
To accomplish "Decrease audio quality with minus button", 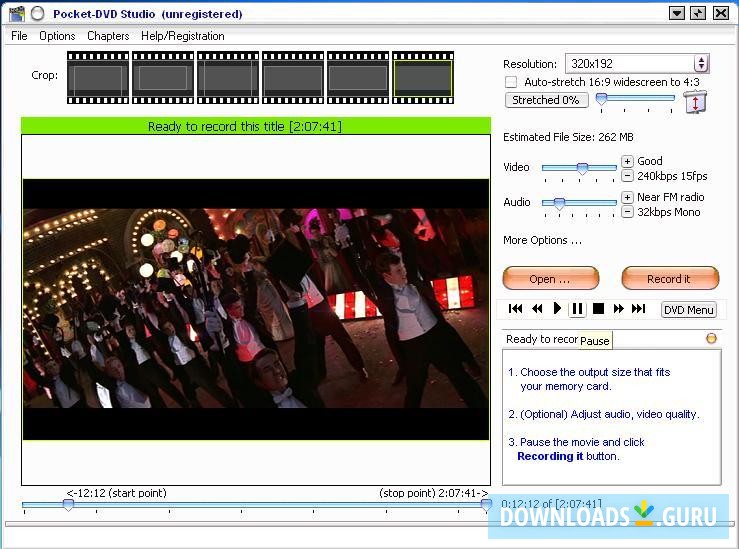I will 627,212.
